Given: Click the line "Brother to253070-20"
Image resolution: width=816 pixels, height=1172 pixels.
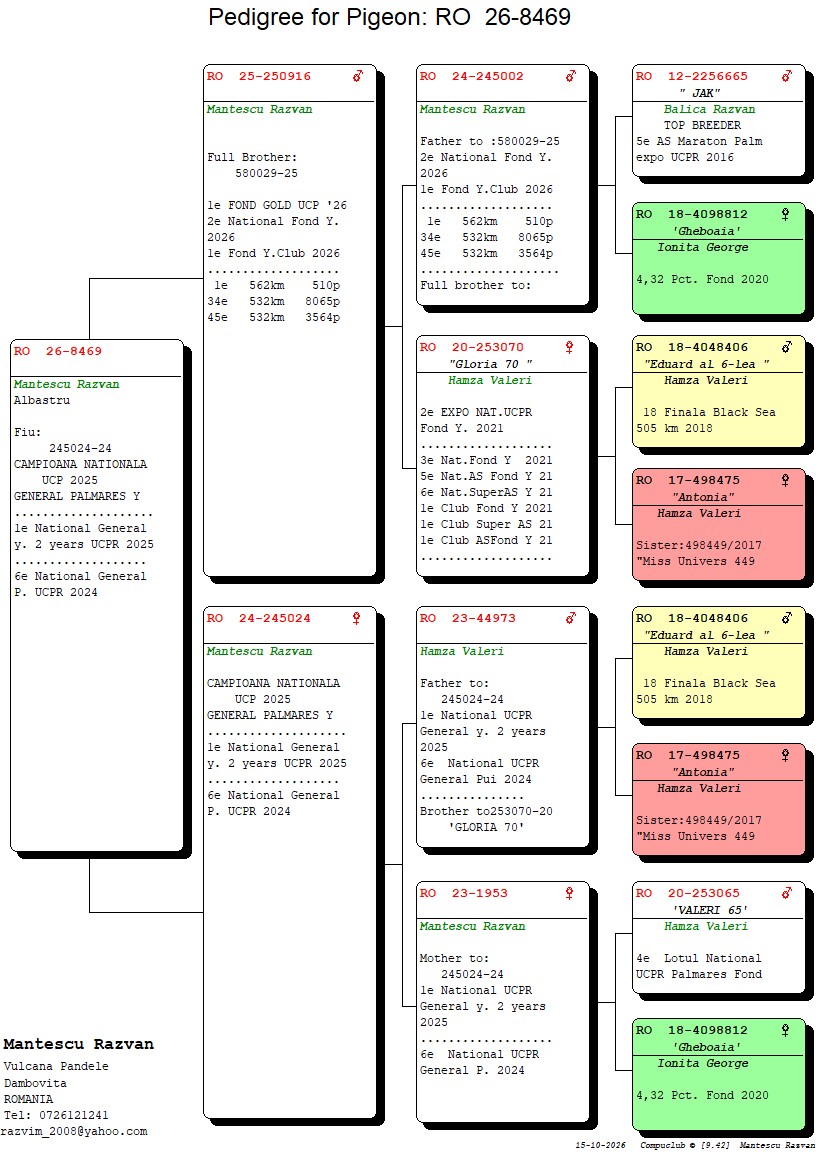Looking at the screenshot, I should tap(486, 812).
